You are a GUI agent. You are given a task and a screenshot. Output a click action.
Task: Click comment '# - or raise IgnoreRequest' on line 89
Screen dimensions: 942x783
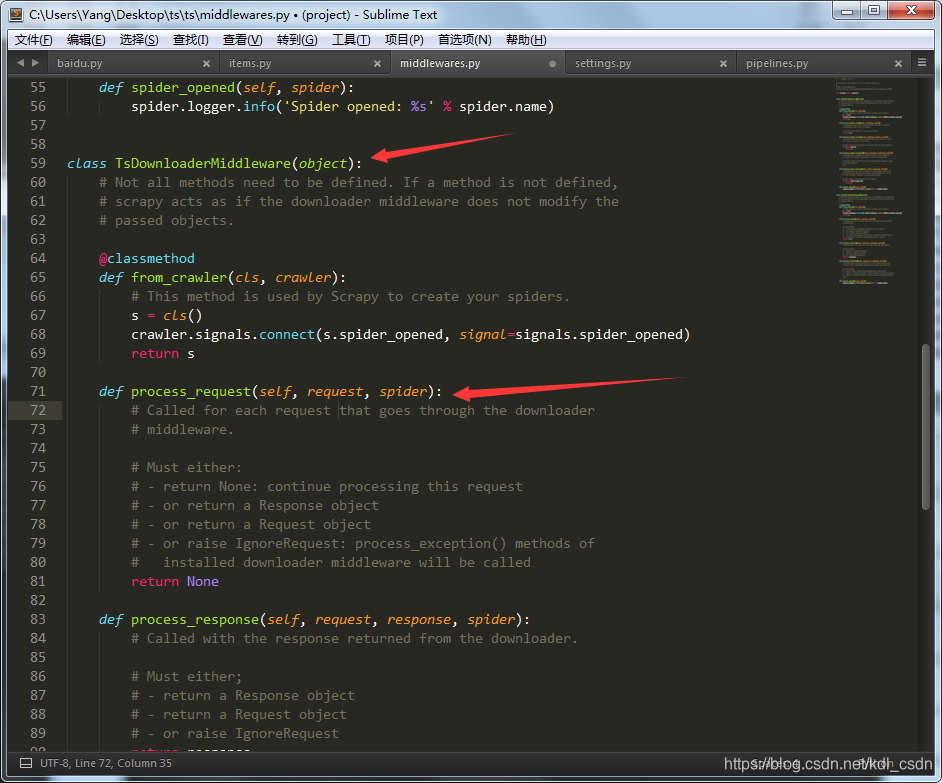[235, 734]
